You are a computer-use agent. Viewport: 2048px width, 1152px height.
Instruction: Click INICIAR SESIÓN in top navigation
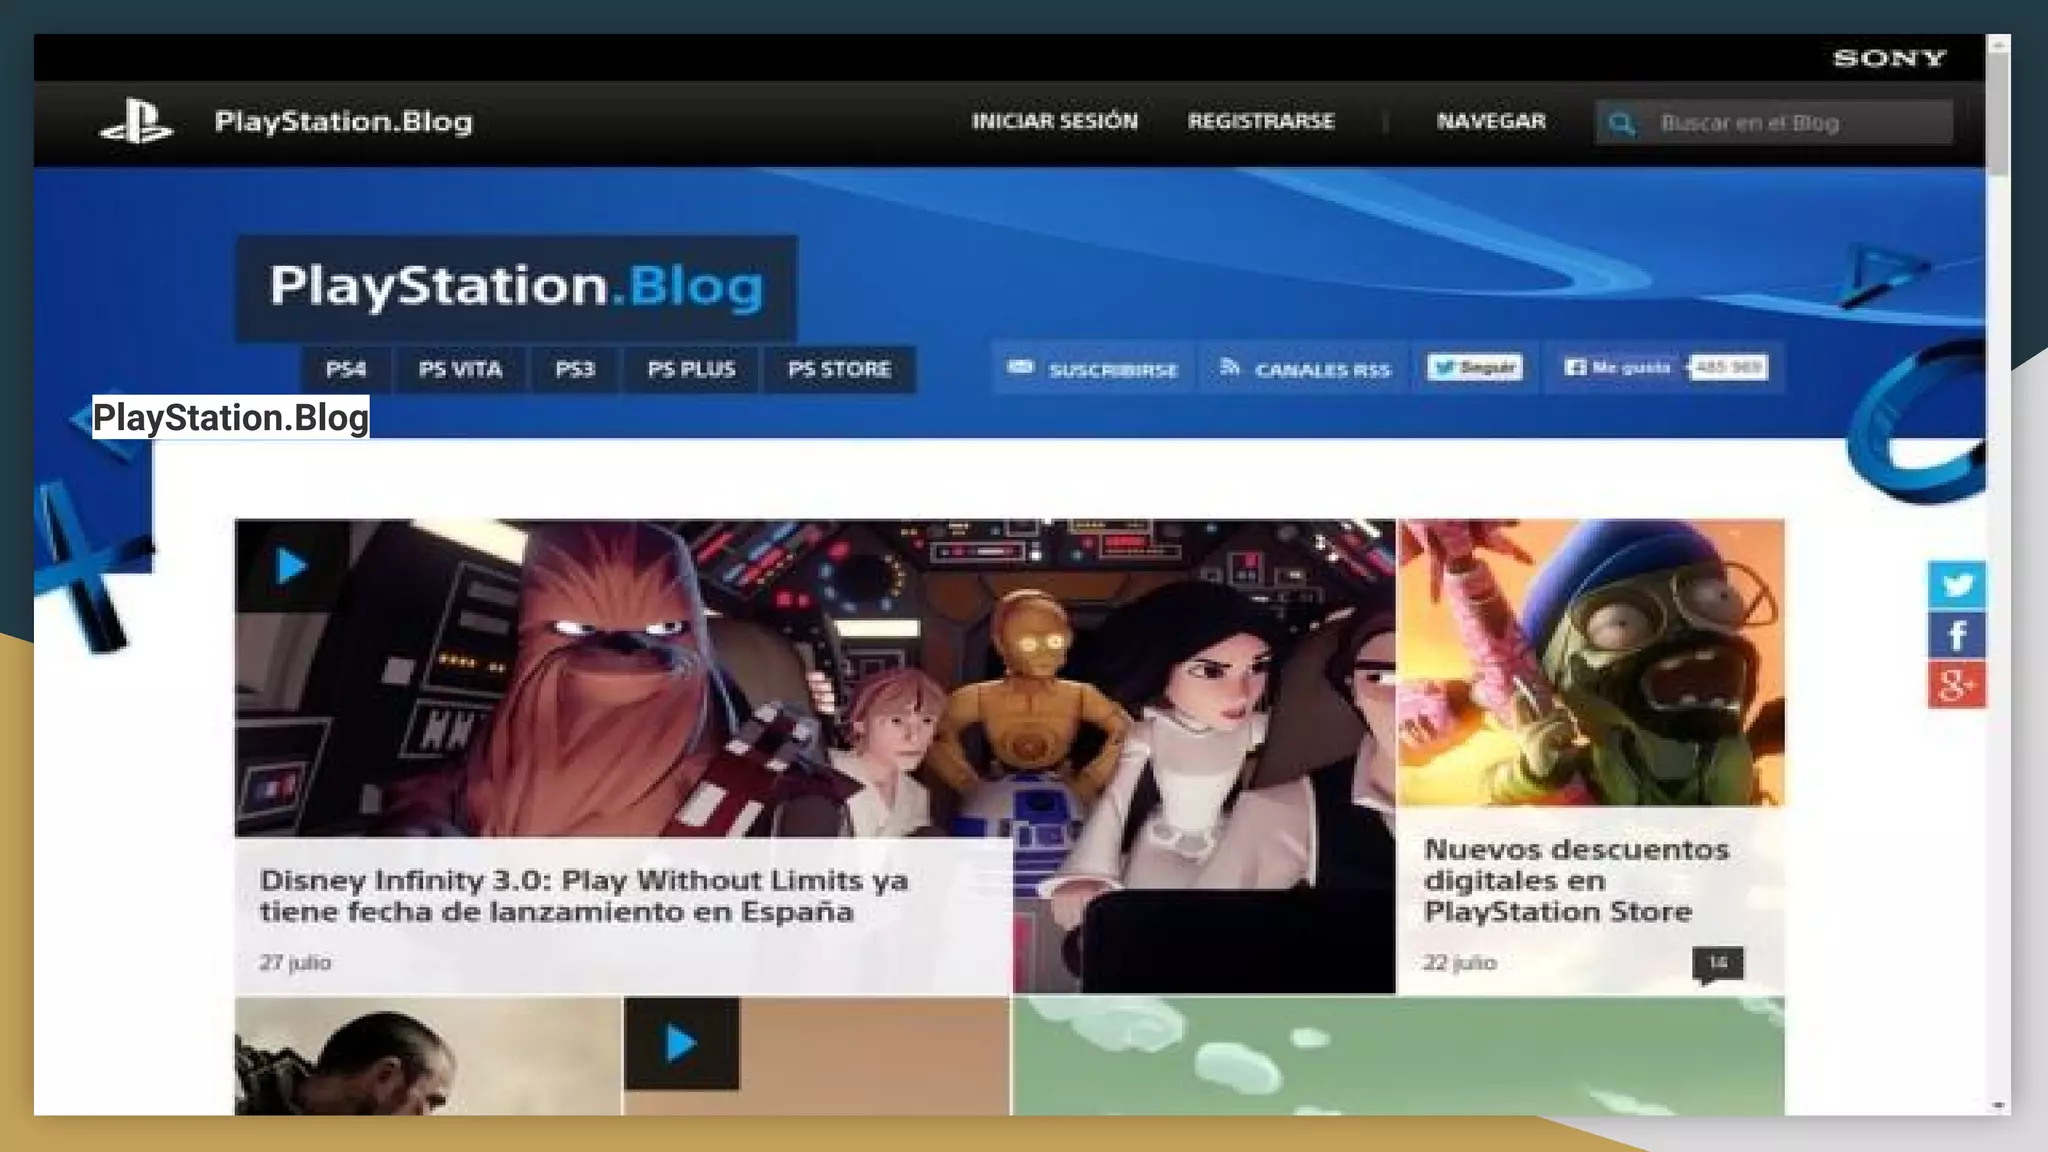click(1055, 121)
